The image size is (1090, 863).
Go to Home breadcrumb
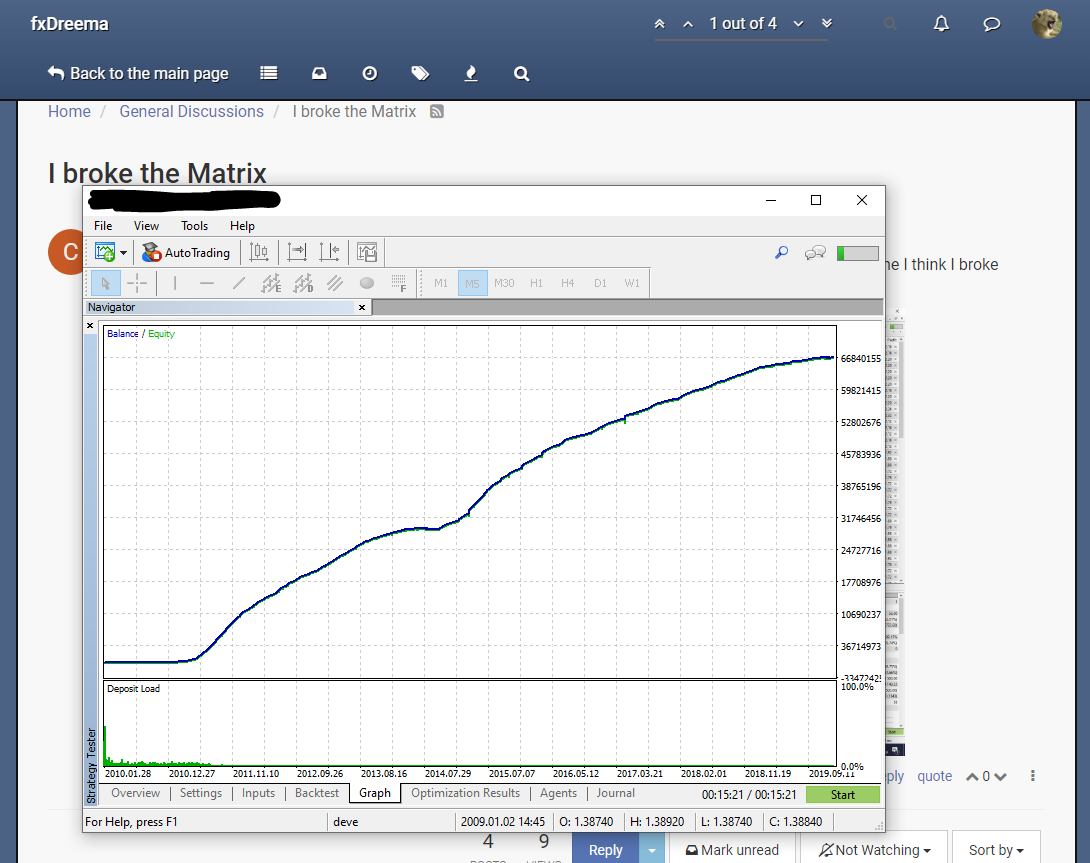tap(70, 111)
